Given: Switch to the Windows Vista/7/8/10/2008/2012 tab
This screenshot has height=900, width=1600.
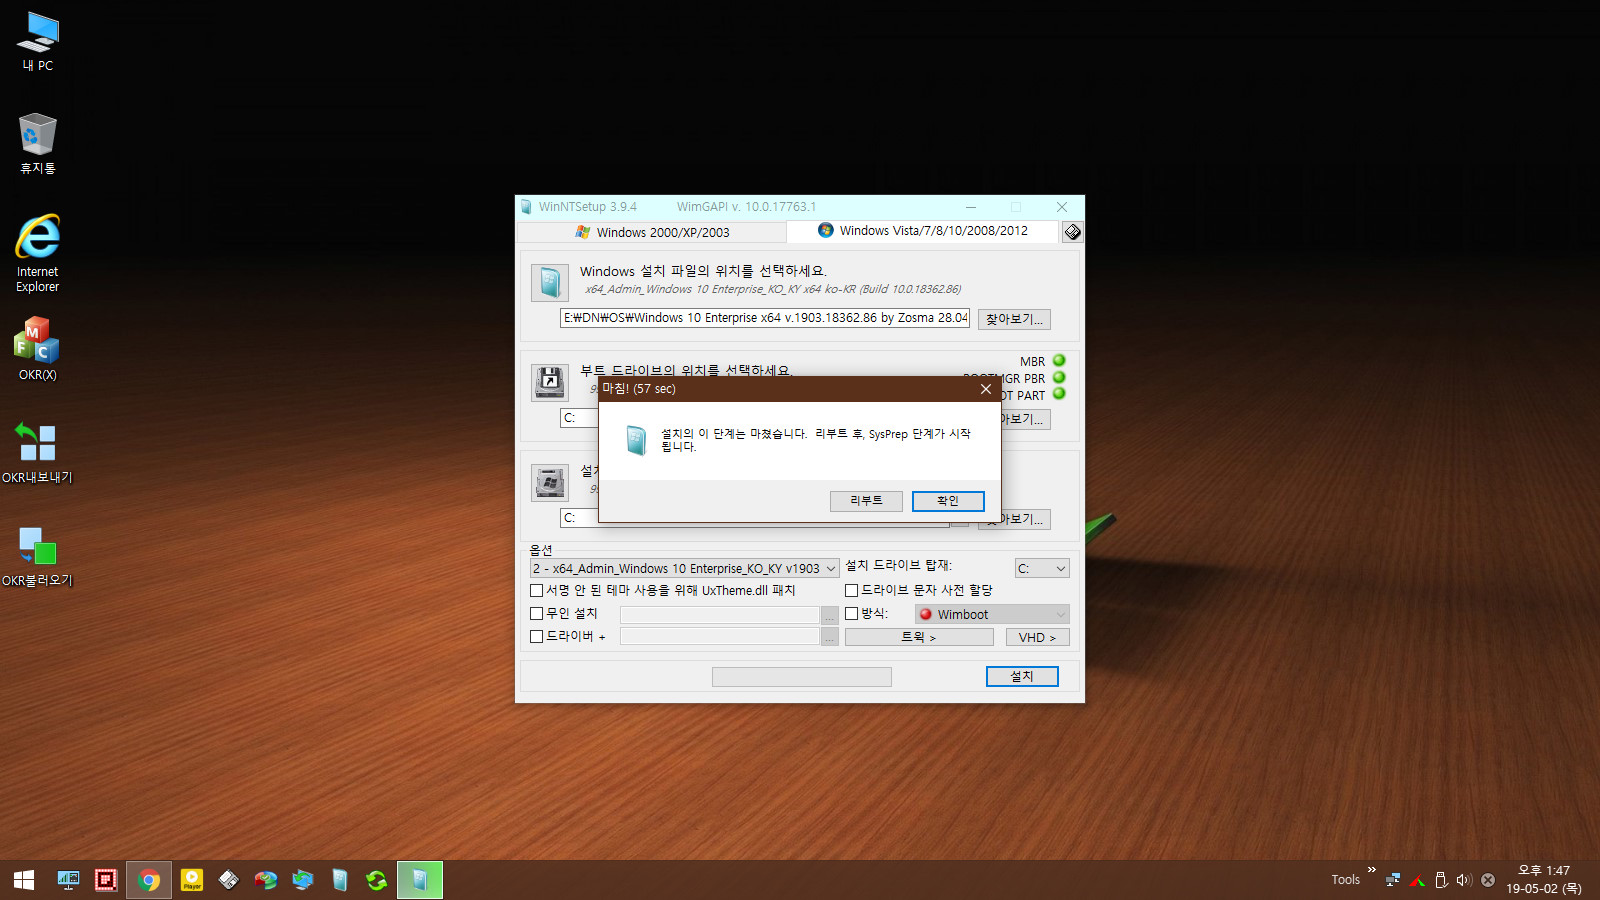Looking at the screenshot, I should coord(922,231).
